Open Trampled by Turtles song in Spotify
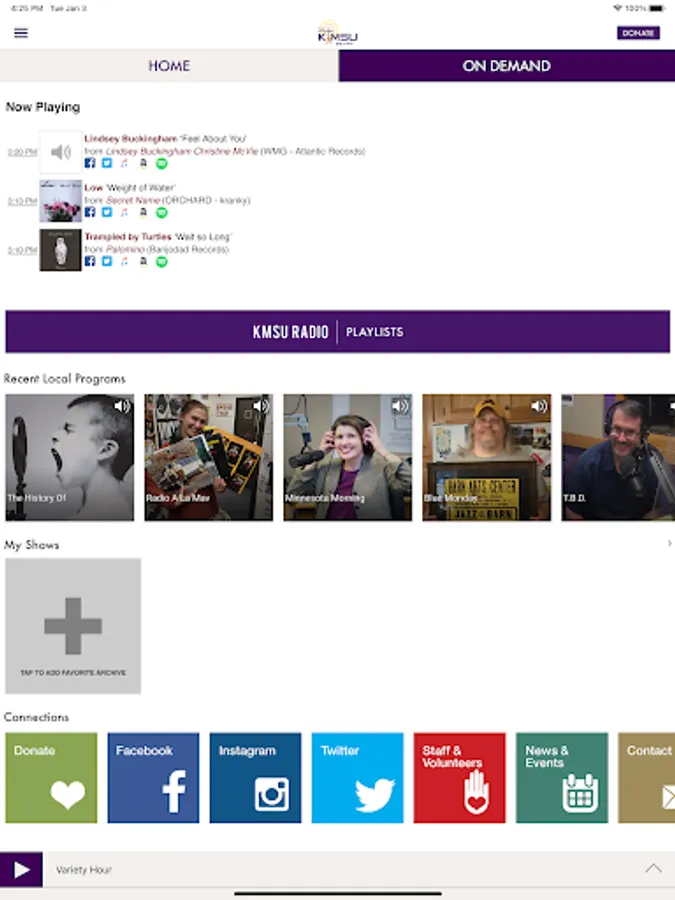 tap(162, 262)
